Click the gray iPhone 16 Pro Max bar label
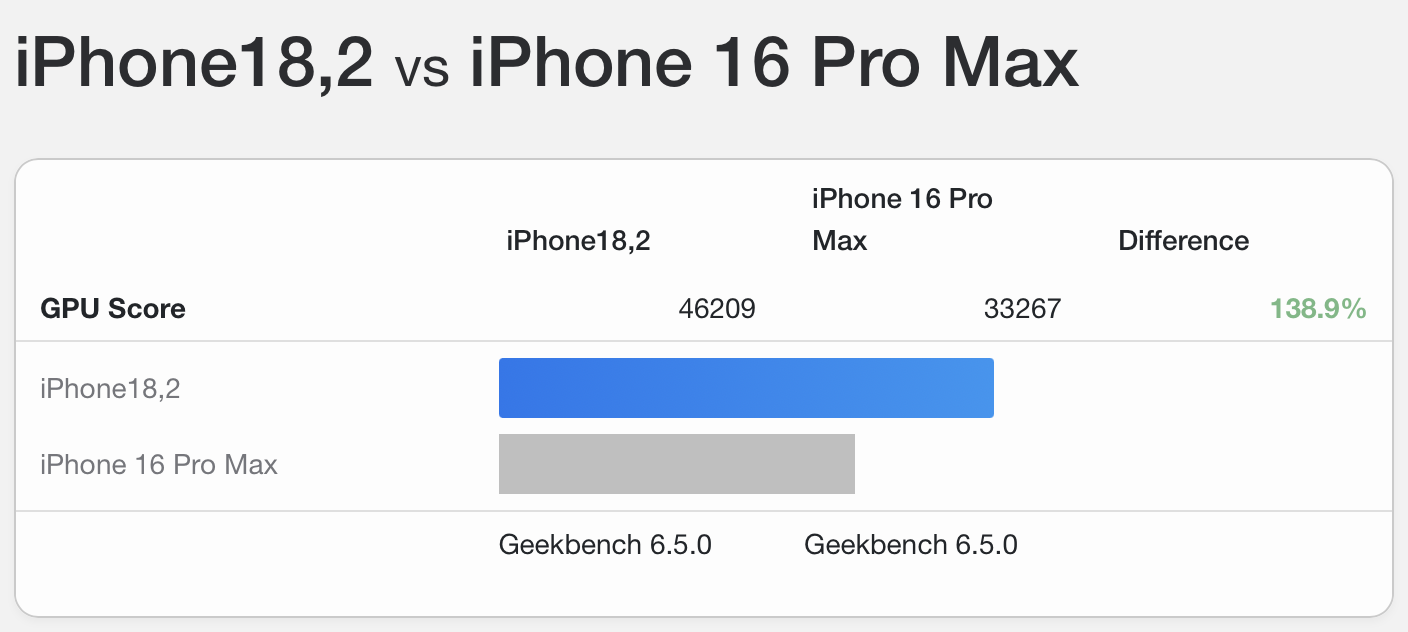This screenshot has width=1408, height=632. [159, 464]
